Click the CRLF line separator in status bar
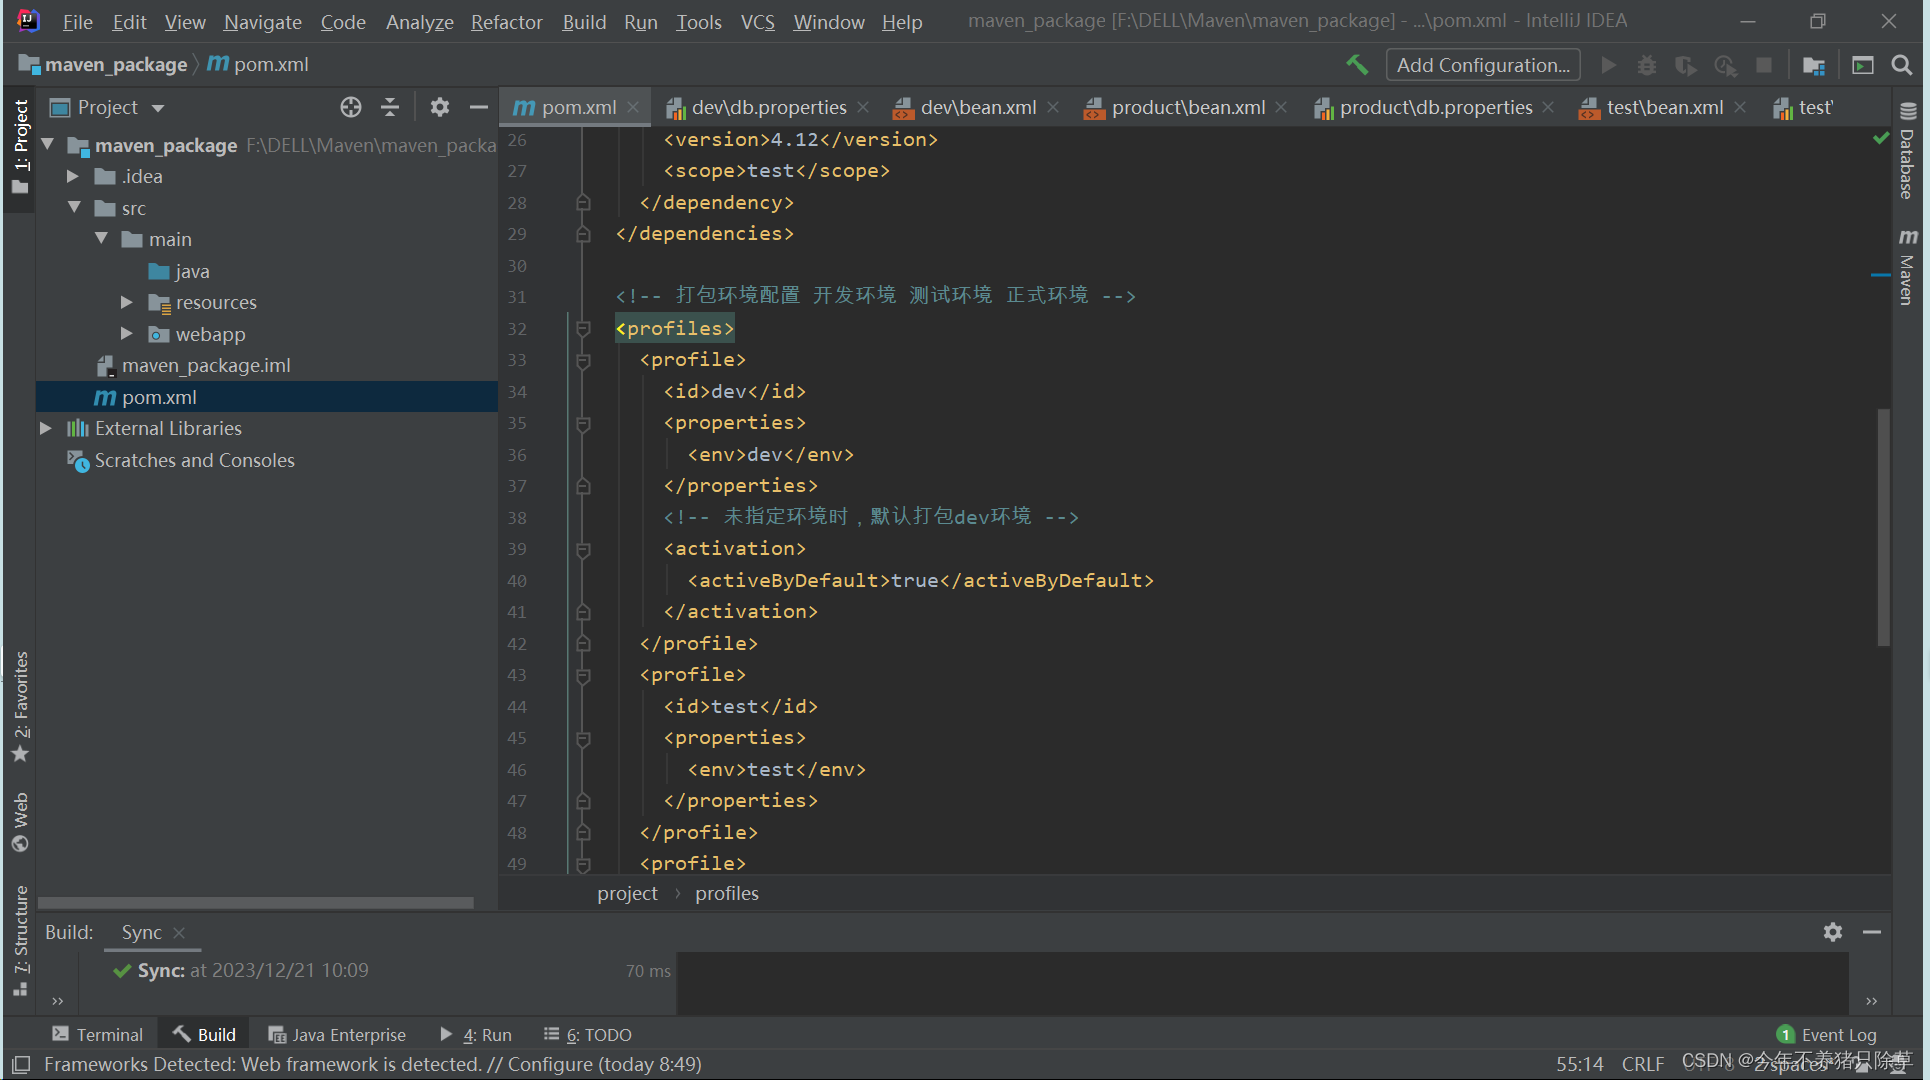1930x1080 pixels. [x=1643, y=1064]
